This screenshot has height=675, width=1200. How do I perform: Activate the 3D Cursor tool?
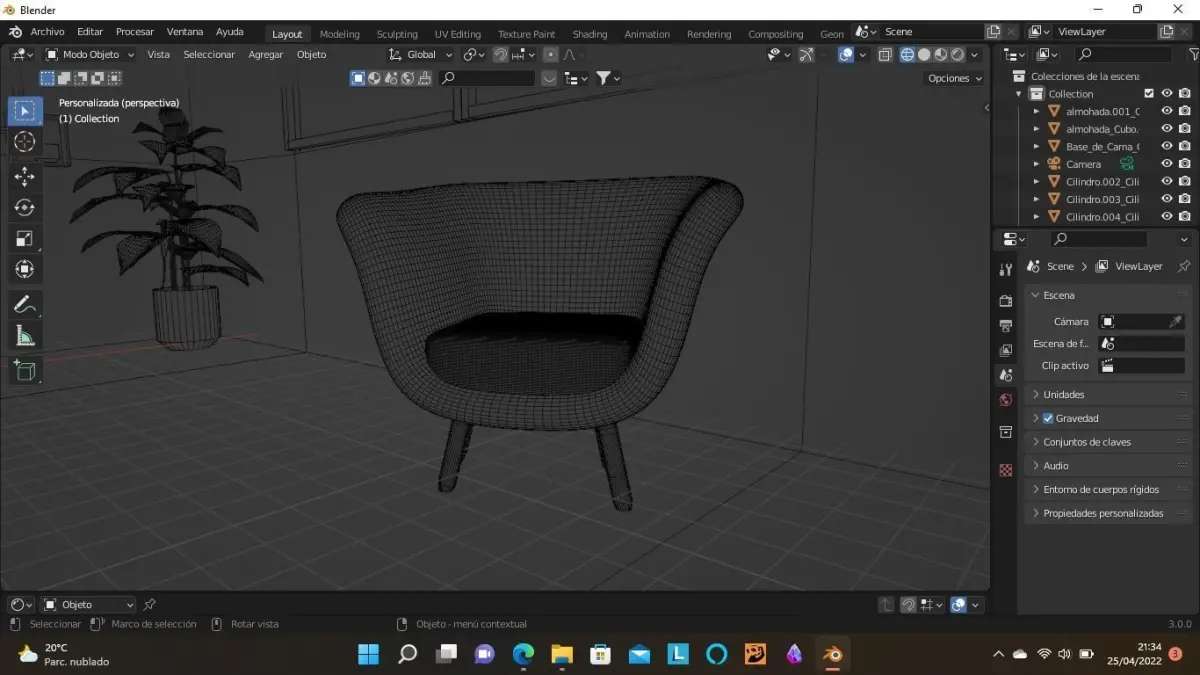(x=25, y=142)
